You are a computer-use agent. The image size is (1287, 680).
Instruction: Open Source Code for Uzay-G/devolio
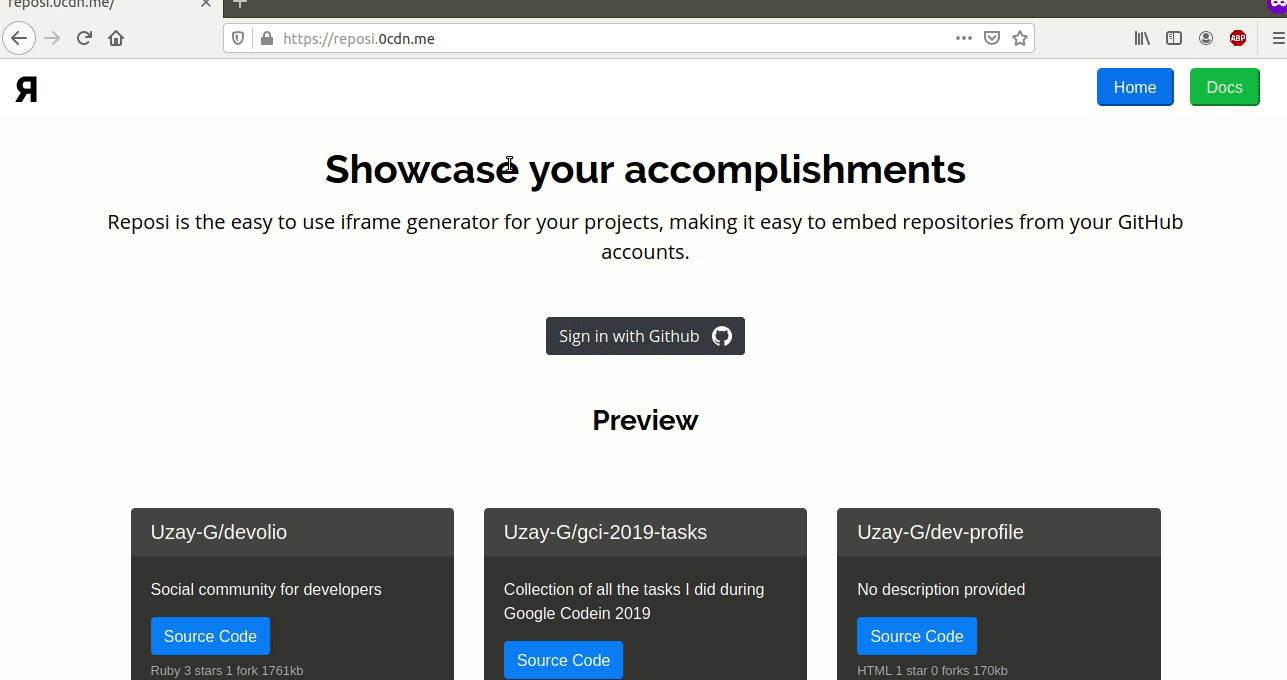point(210,636)
